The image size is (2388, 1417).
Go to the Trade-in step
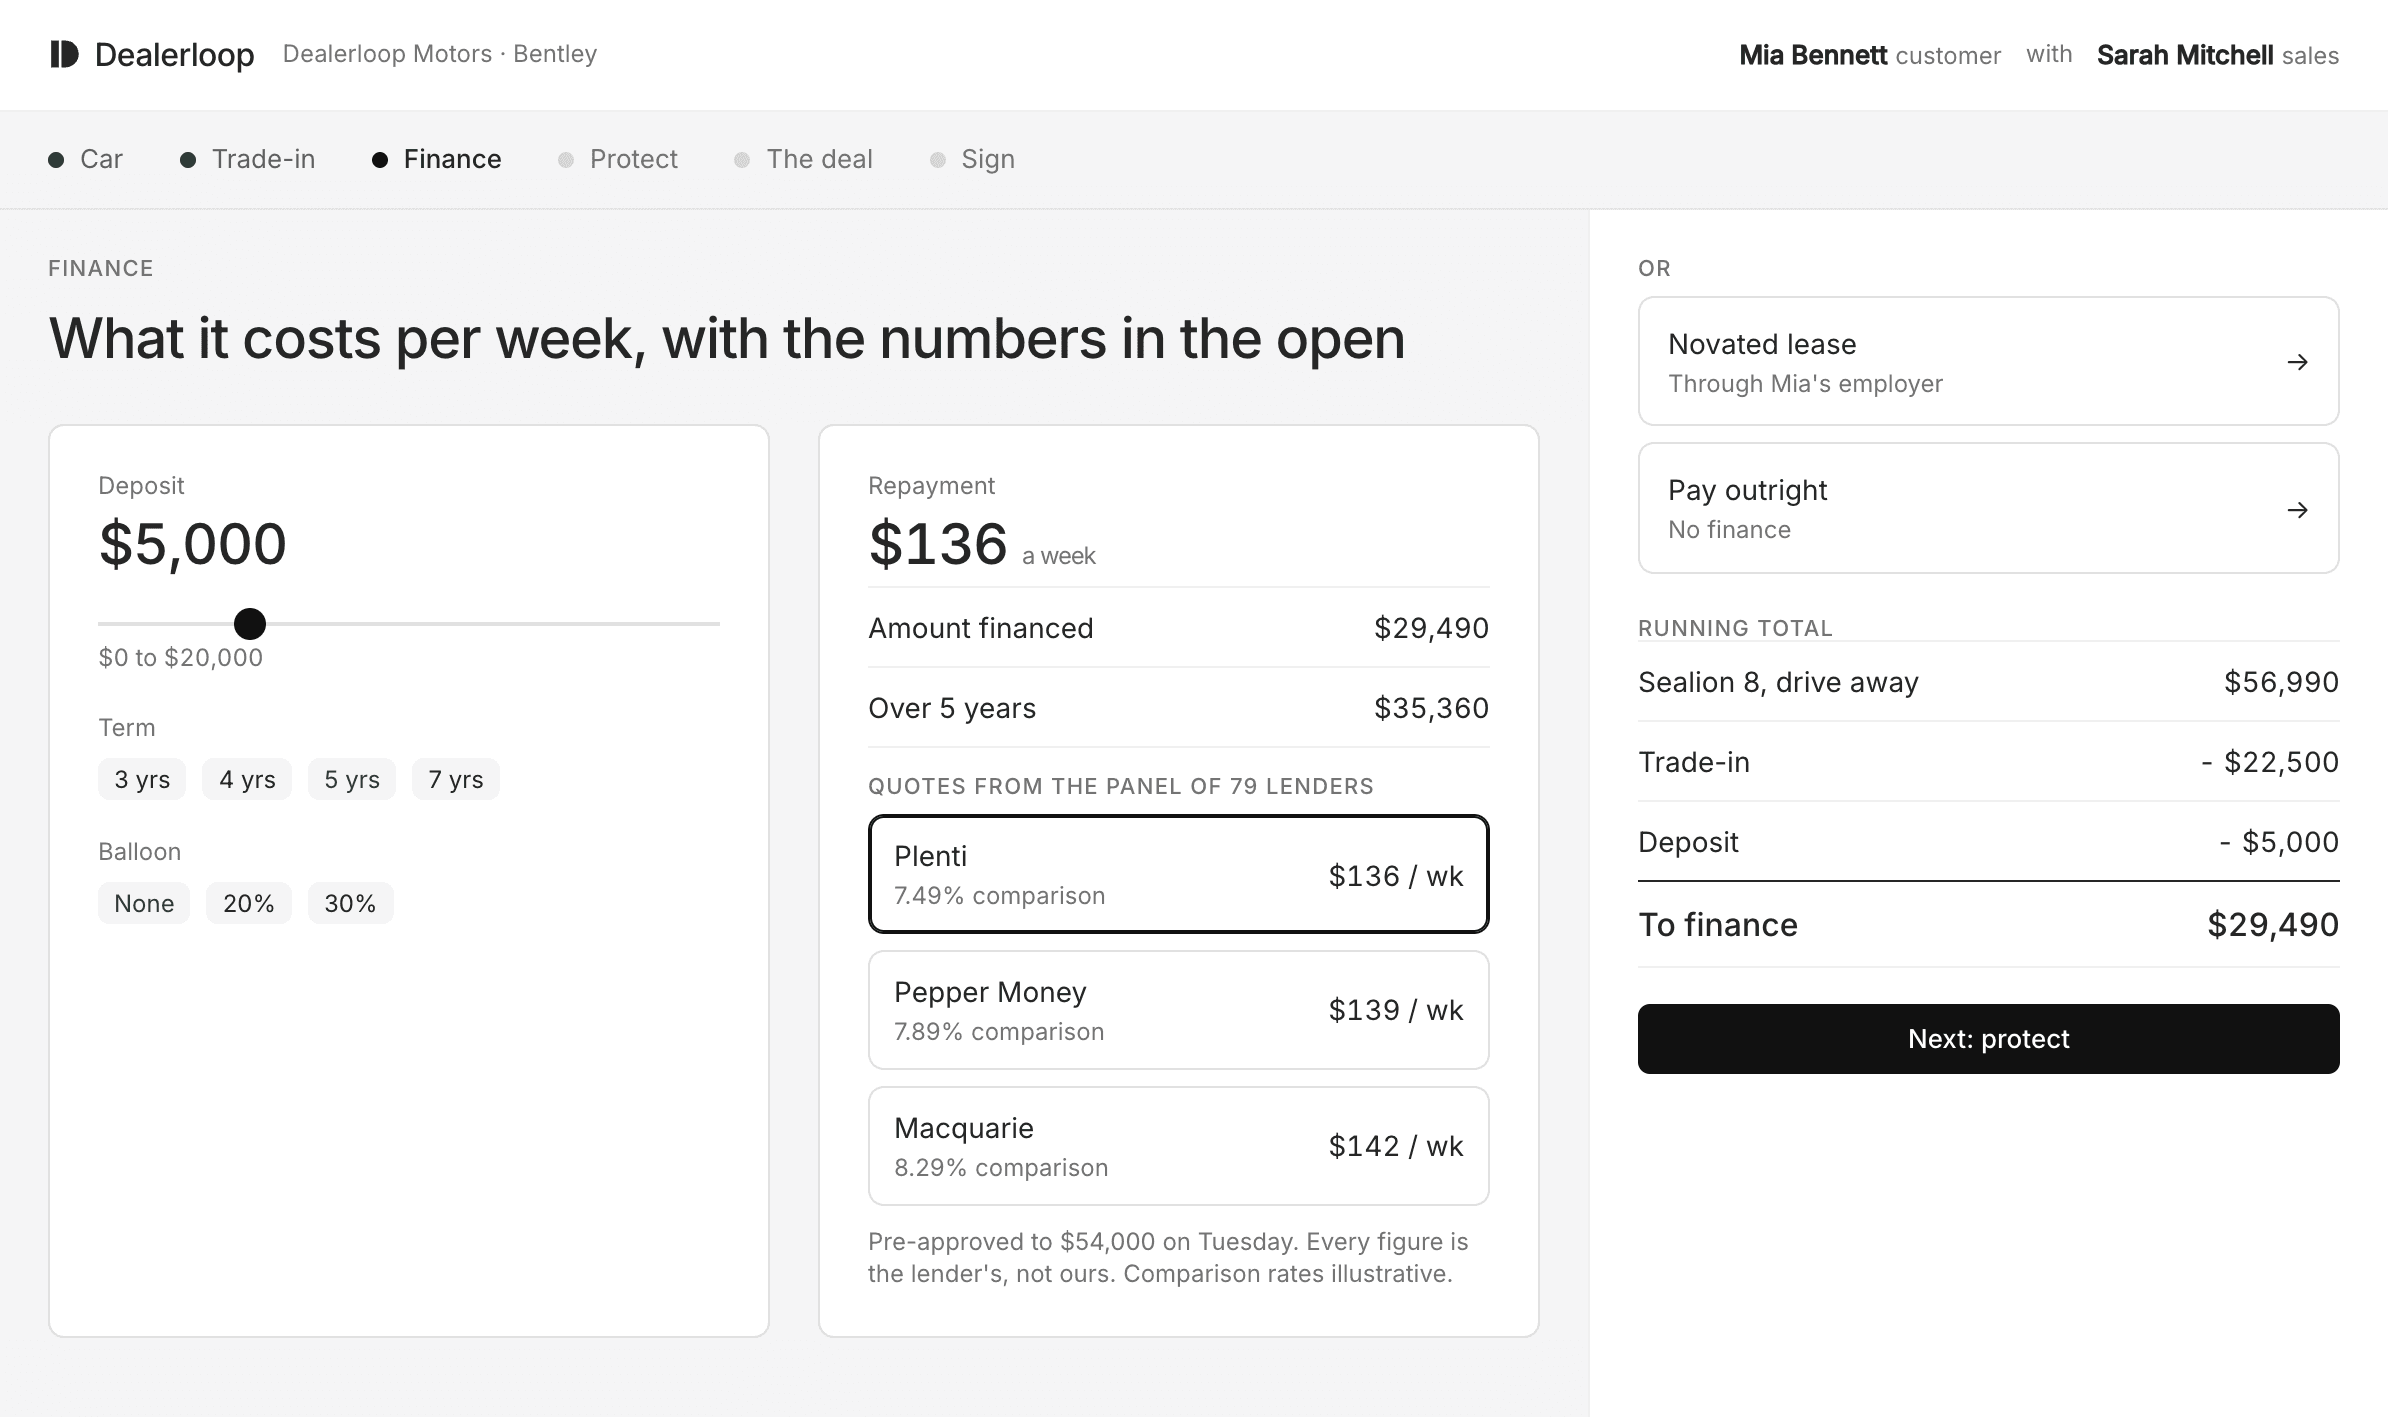point(247,159)
